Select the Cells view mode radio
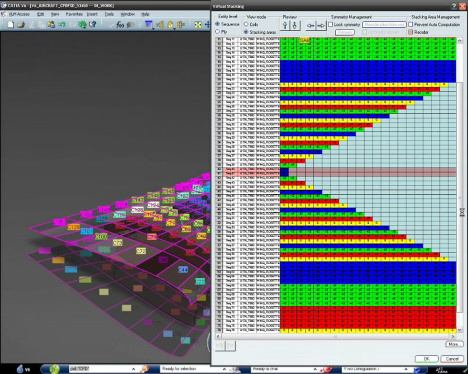The width and height of the screenshot is (468, 374). [x=246, y=24]
